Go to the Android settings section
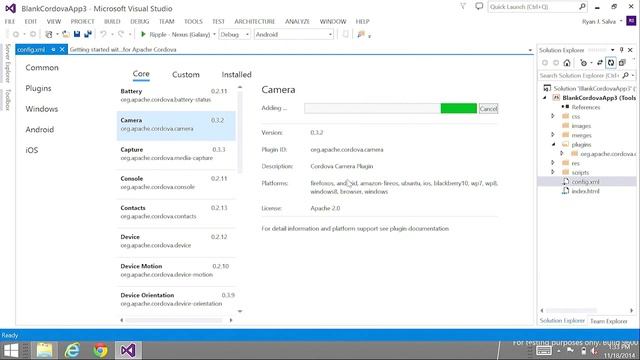Screen dimensions: 640x360 tap(40, 129)
